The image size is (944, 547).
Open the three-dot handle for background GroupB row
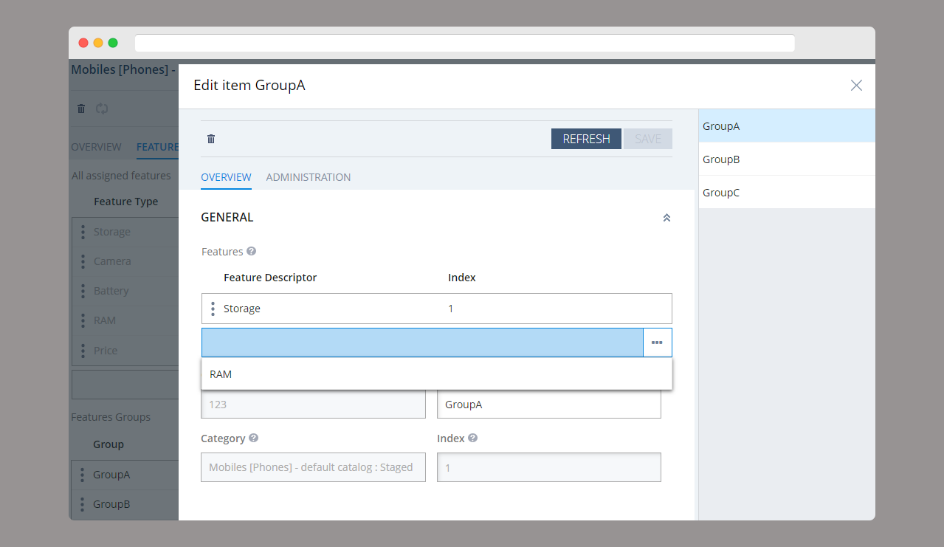click(x=82, y=504)
